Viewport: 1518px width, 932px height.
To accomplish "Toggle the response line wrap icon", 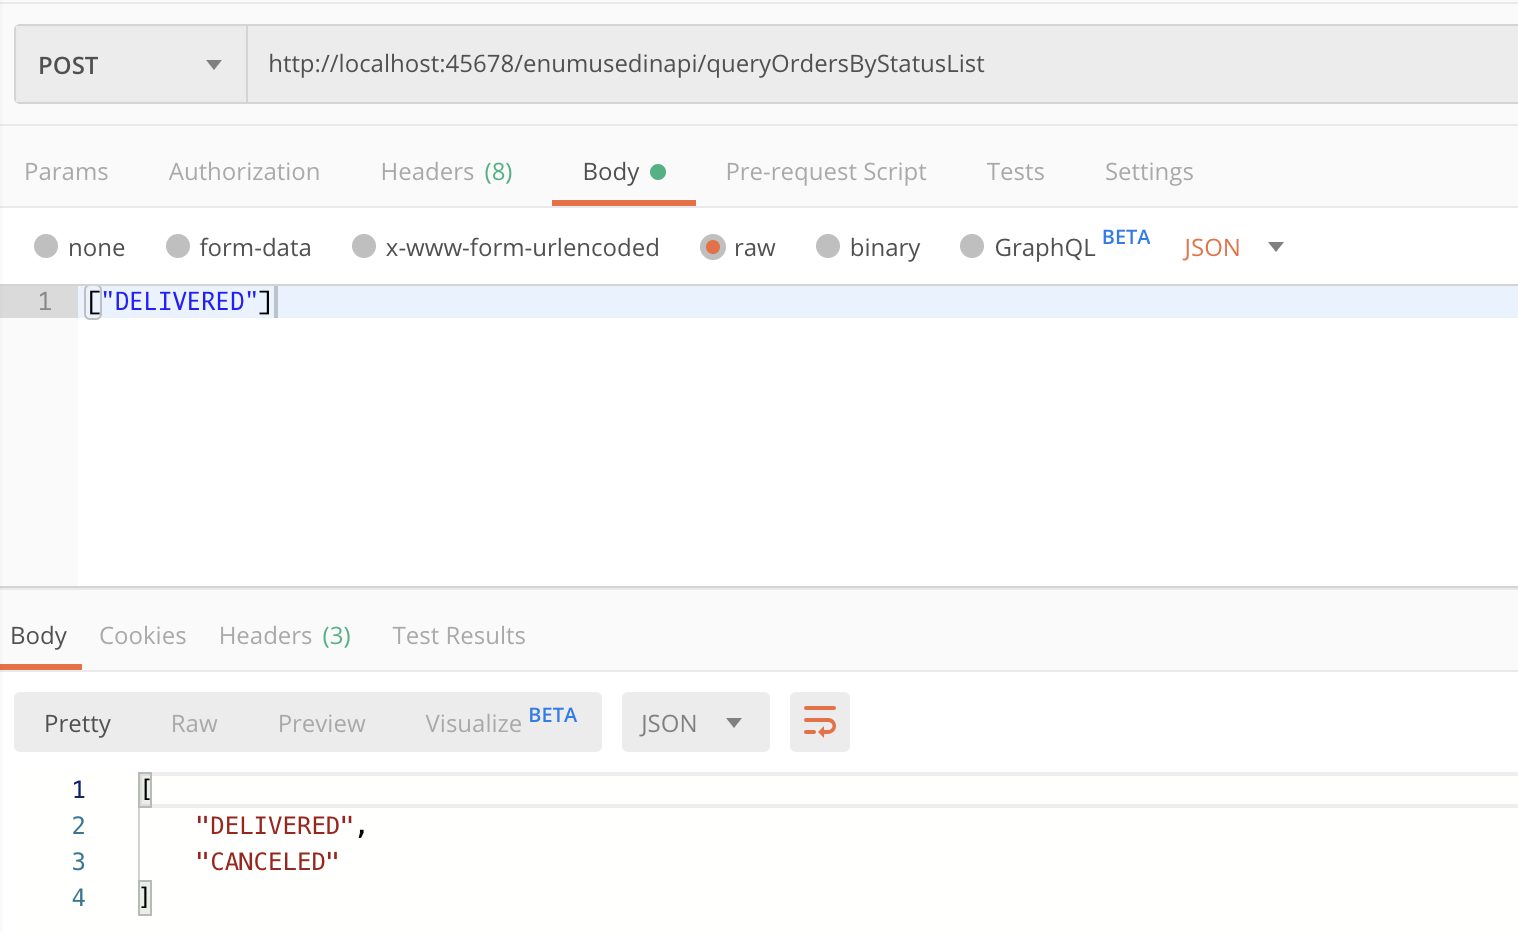I will coord(819,722).
